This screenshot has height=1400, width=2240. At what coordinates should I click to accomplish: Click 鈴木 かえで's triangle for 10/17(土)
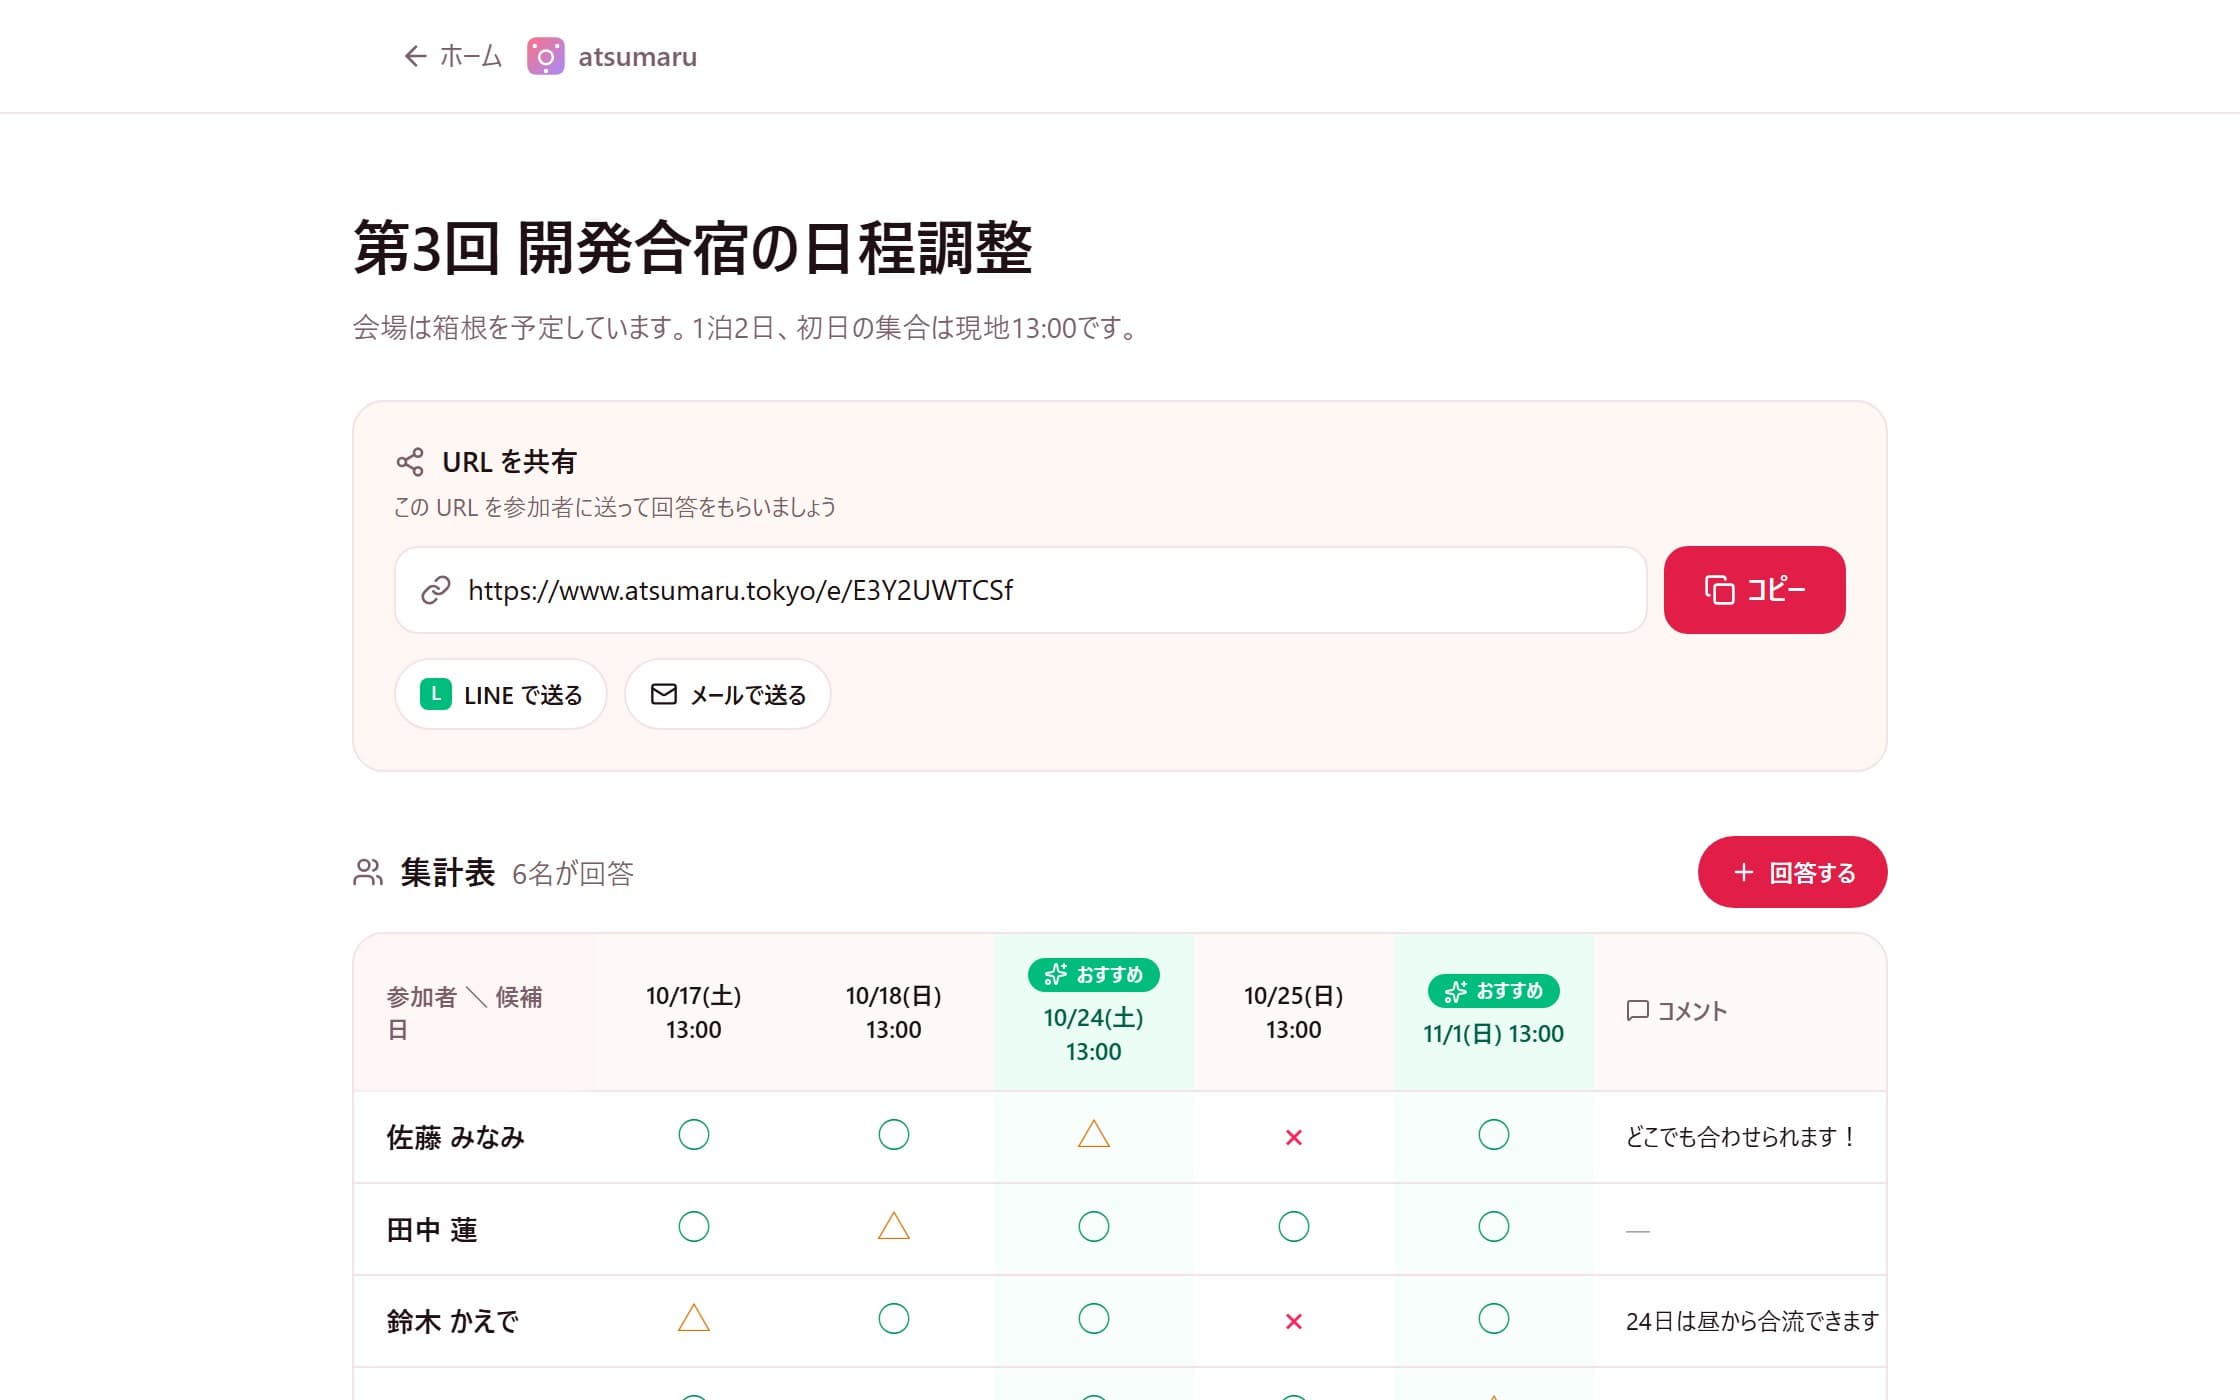pyautogui.click(x=694, y=1318)
